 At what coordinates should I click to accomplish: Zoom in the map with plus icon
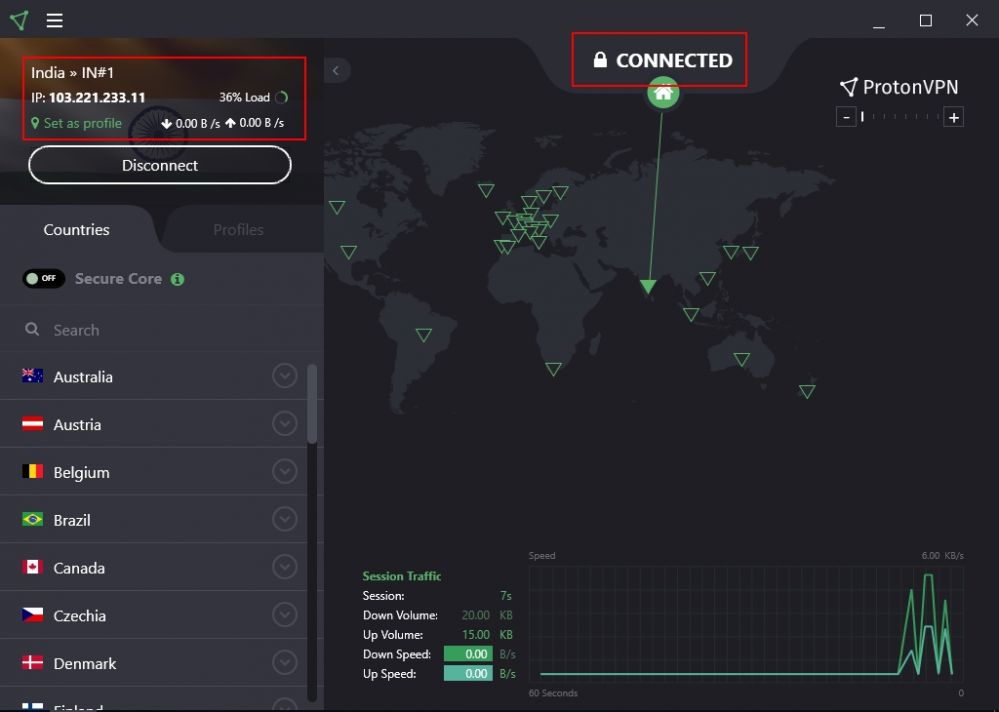click(x=954, y=118)
